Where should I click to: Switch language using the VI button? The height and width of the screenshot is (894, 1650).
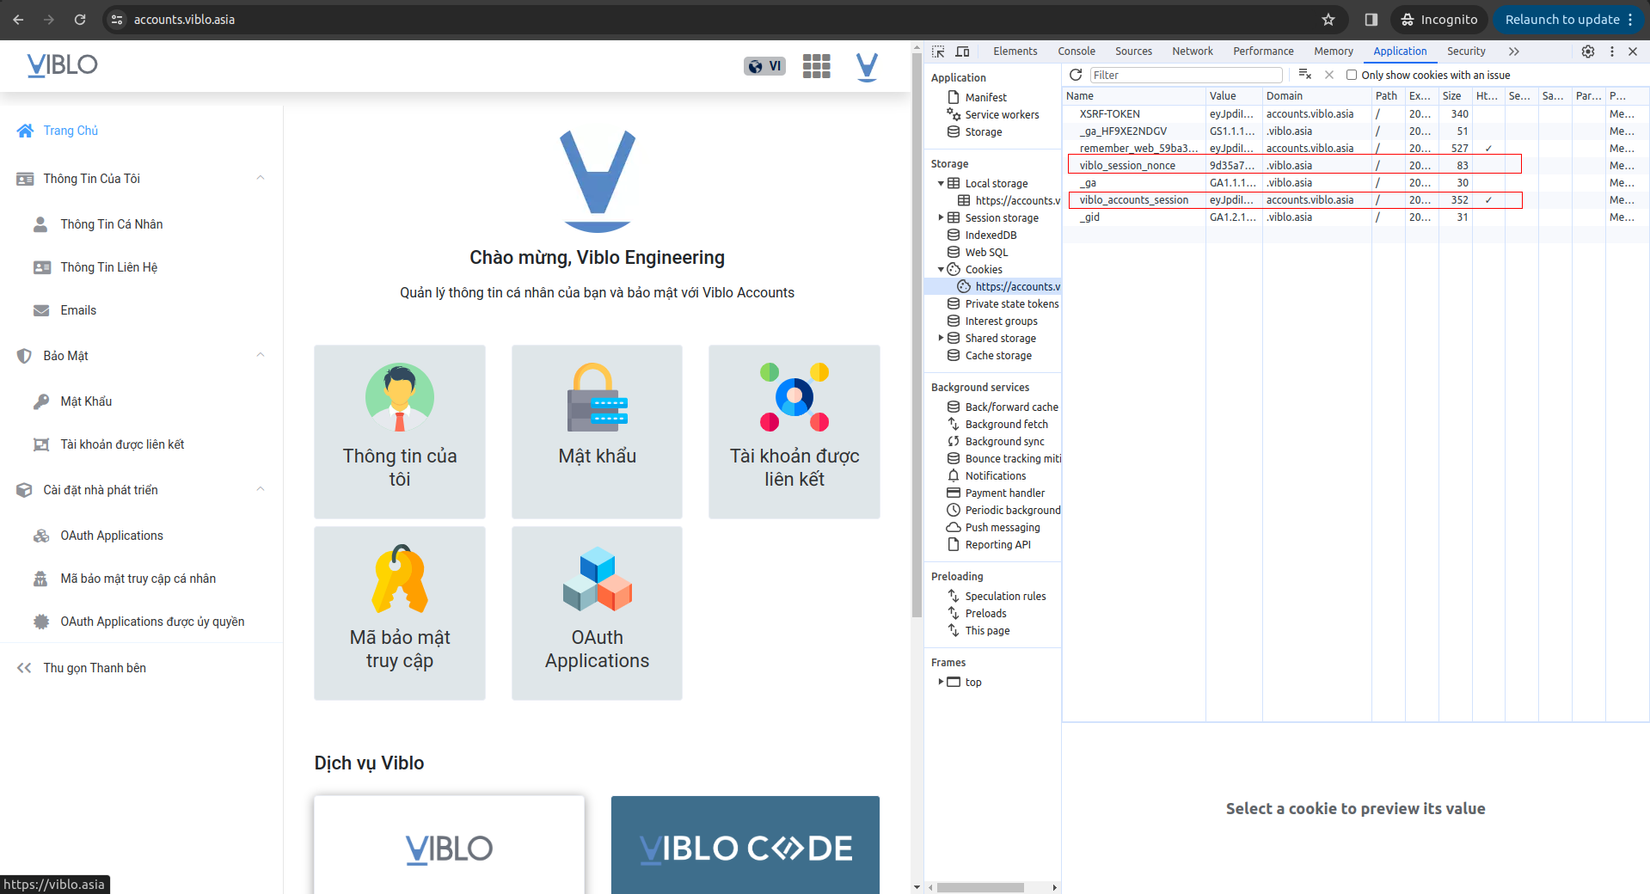click(765, 66)
